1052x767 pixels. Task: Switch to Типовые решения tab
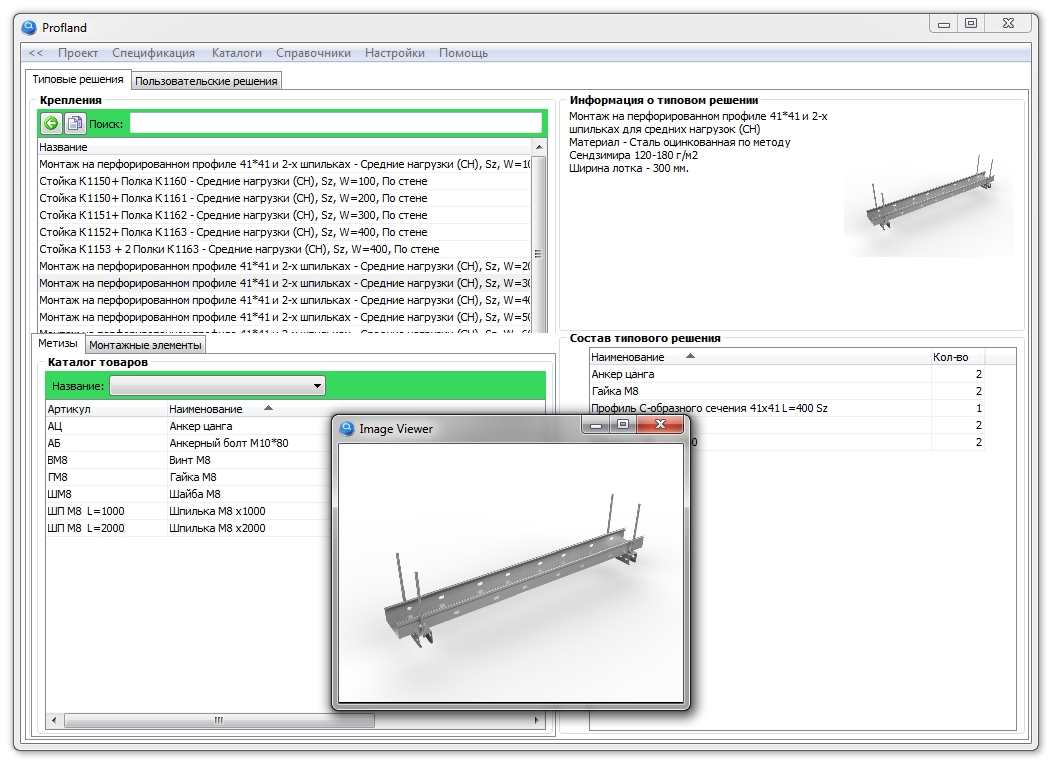78,79
